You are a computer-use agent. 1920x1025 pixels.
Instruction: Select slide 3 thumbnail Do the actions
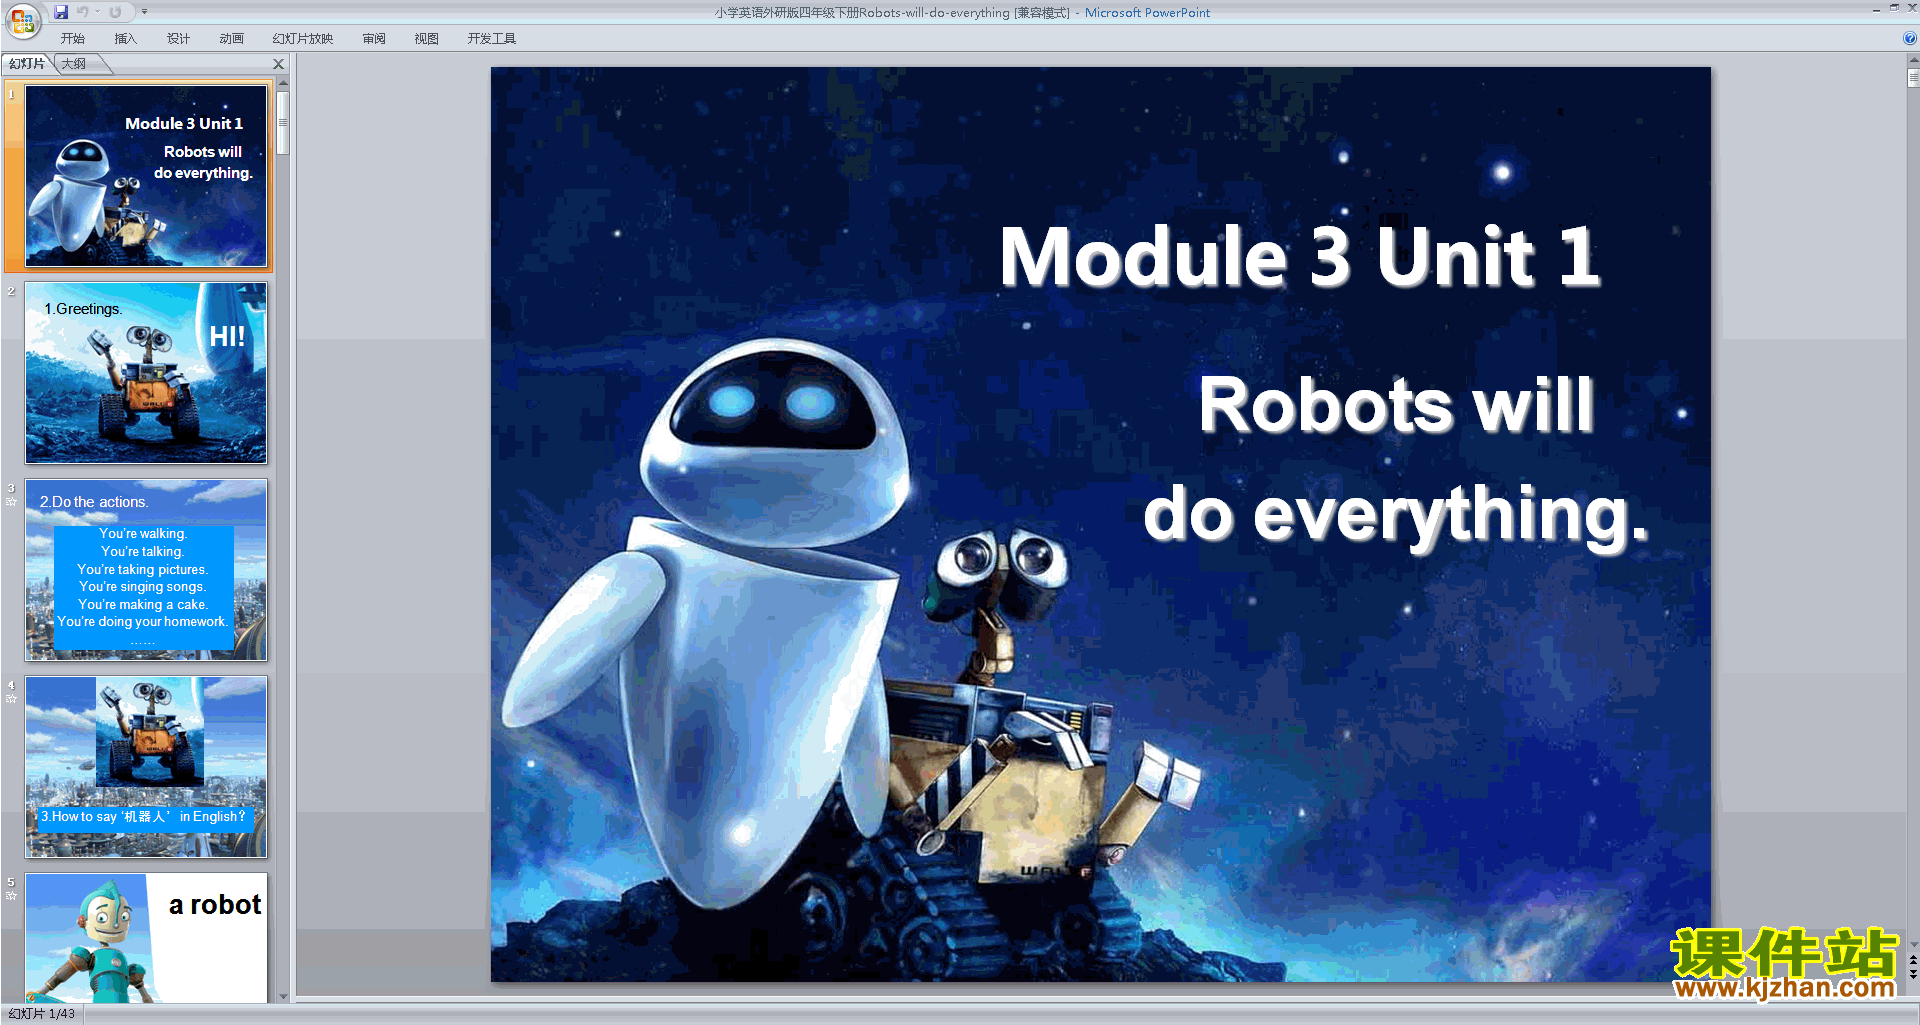pos(146,570)
